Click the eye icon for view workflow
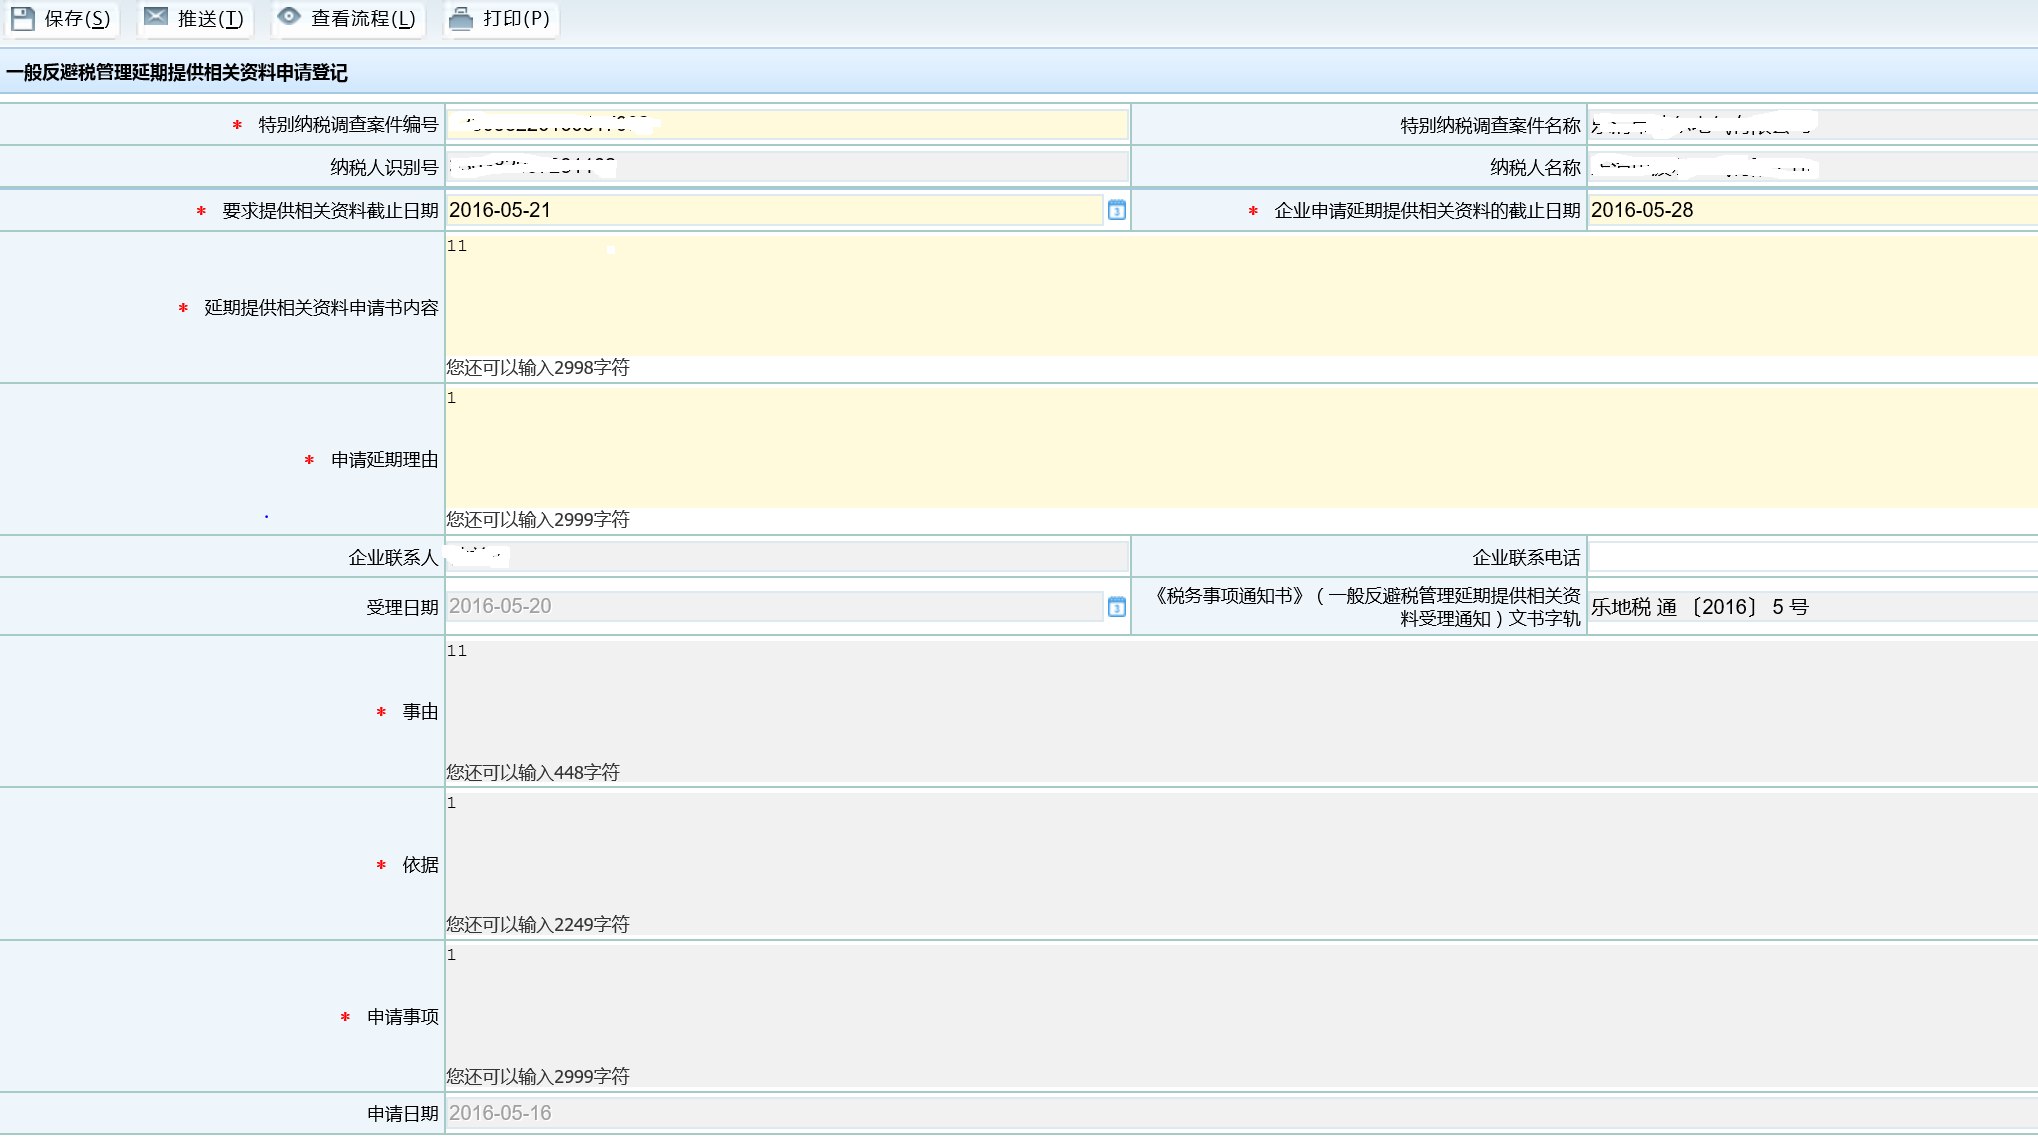This screenshot has width=2038, height=1147. (x=289, y=16)
